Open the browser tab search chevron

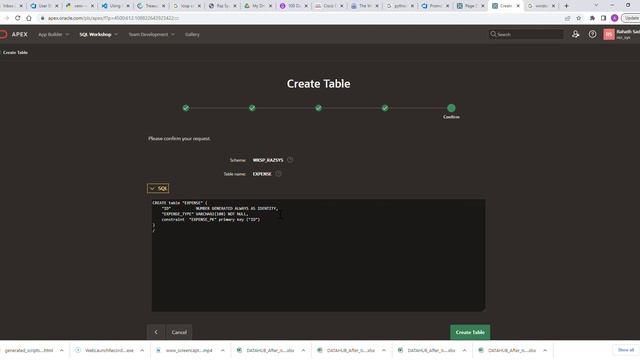[x=596, y=6]
